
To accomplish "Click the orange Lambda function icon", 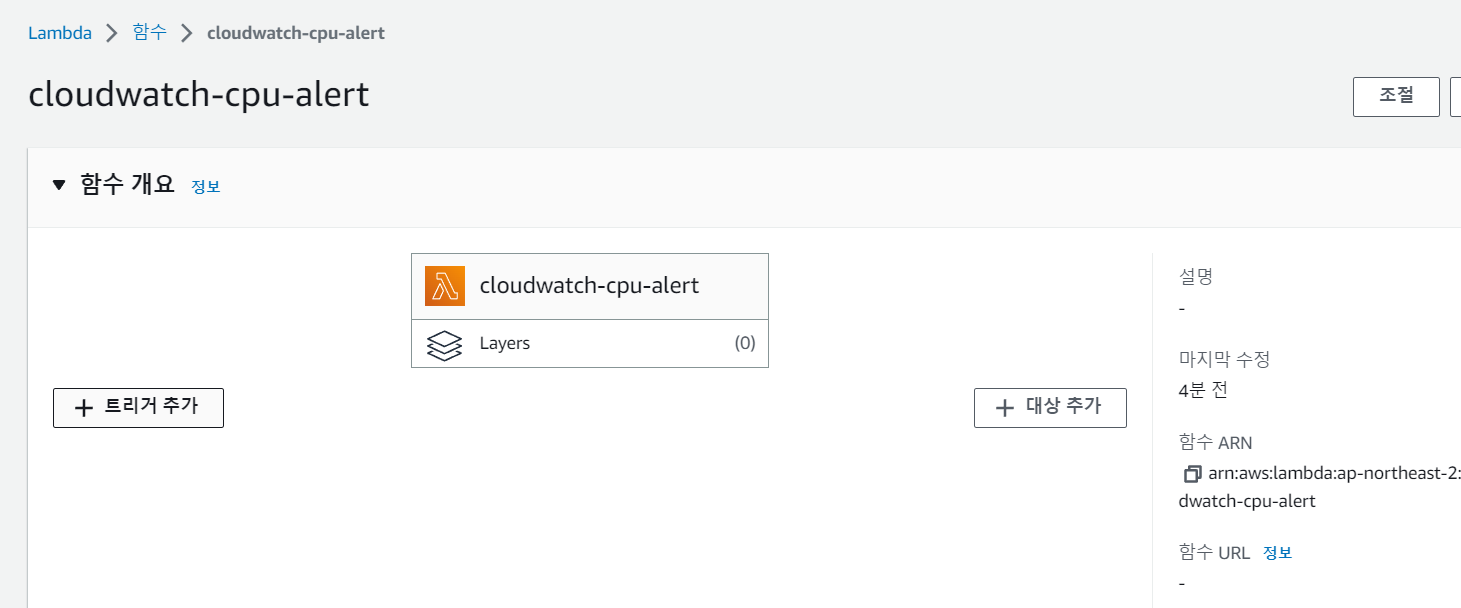I will pyautogui.click(x=445, y=286).
